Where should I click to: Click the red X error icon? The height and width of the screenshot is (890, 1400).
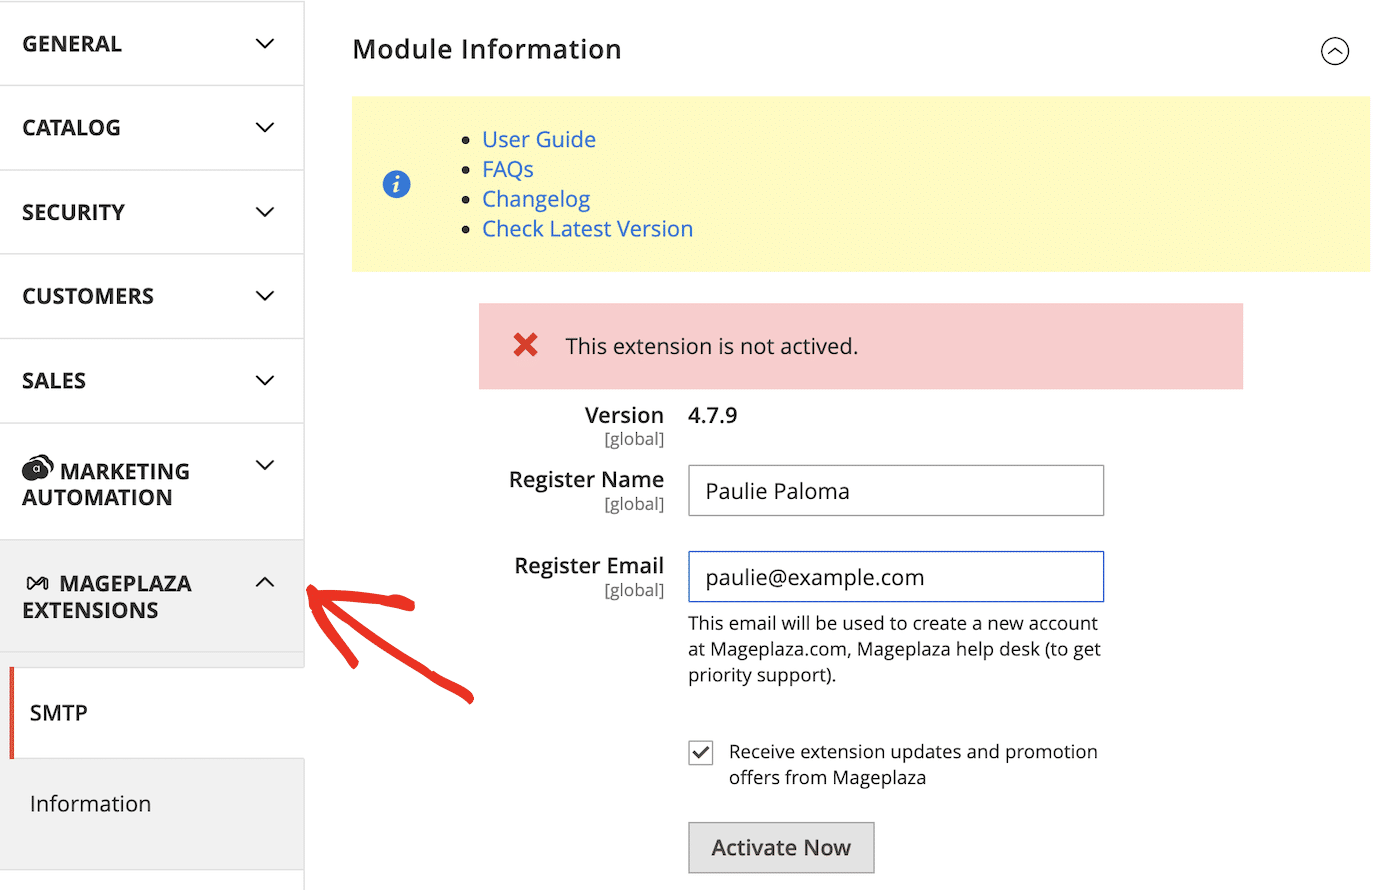click(526, 345)
